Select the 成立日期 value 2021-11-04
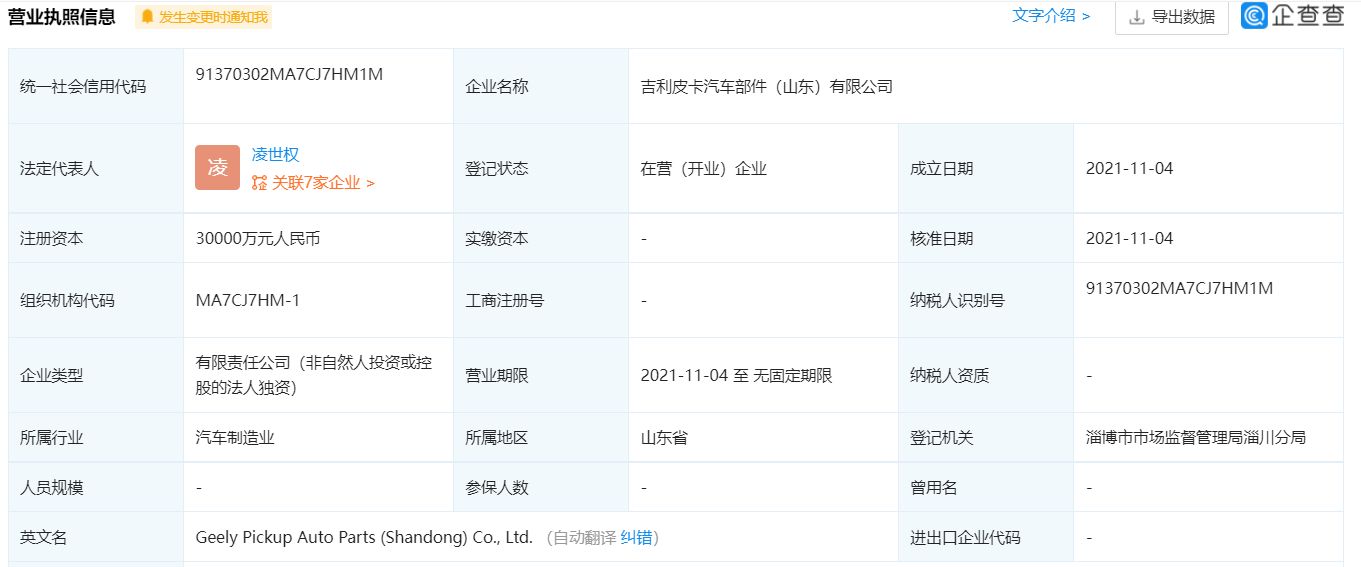Image resolution: width=1361 pixels, height=567 pixels. [x=1130, y=168]
